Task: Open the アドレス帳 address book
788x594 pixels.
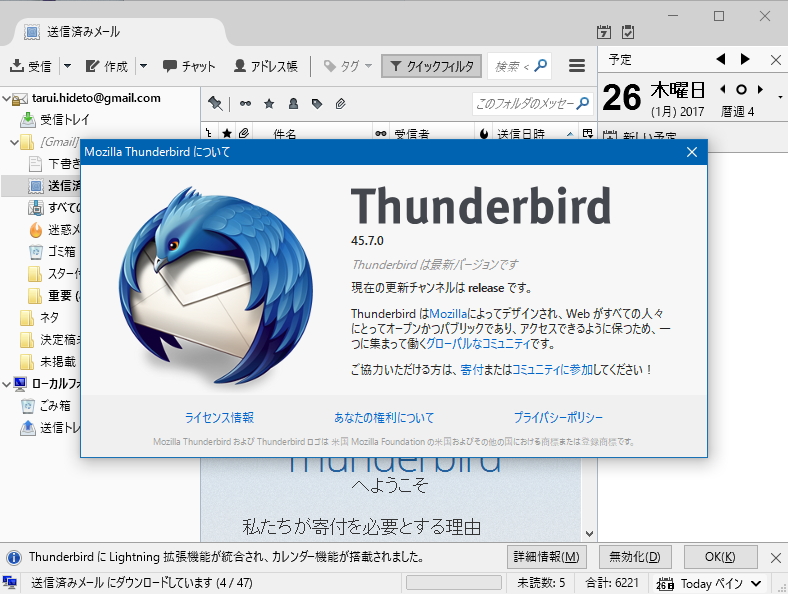Action: click(266, 66)
